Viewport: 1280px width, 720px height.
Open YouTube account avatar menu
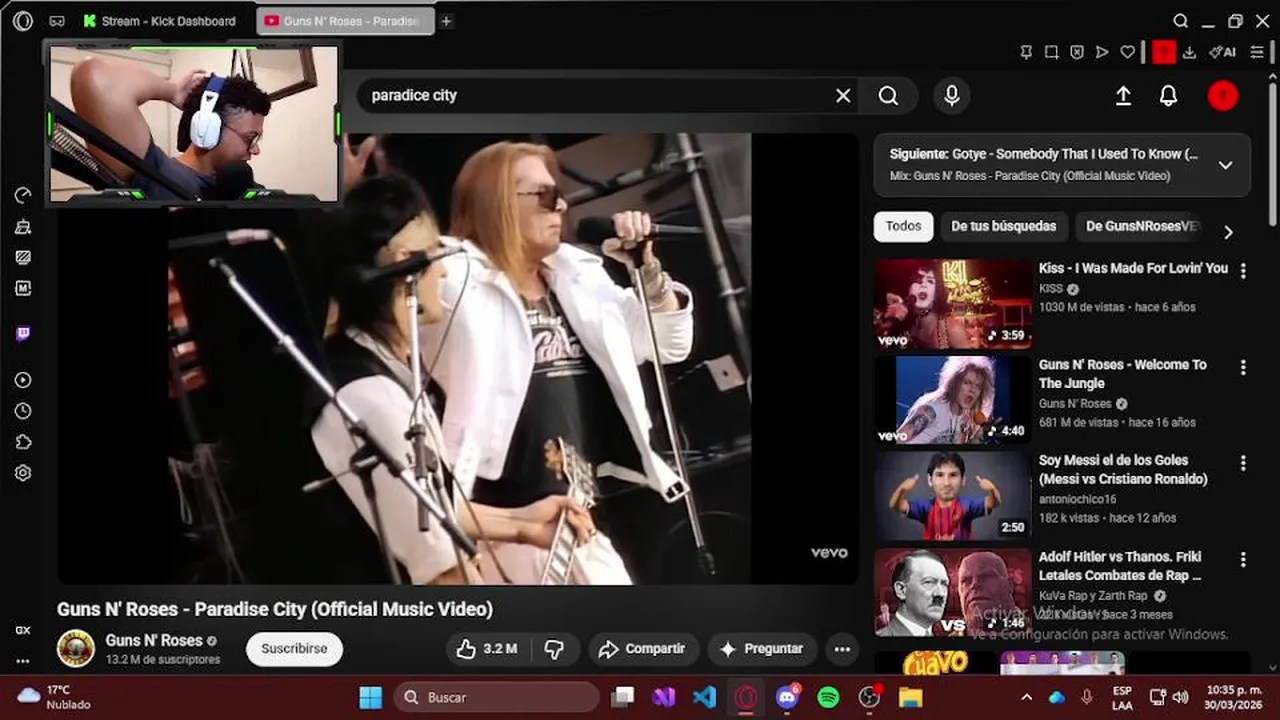(x=1223, y=95)
